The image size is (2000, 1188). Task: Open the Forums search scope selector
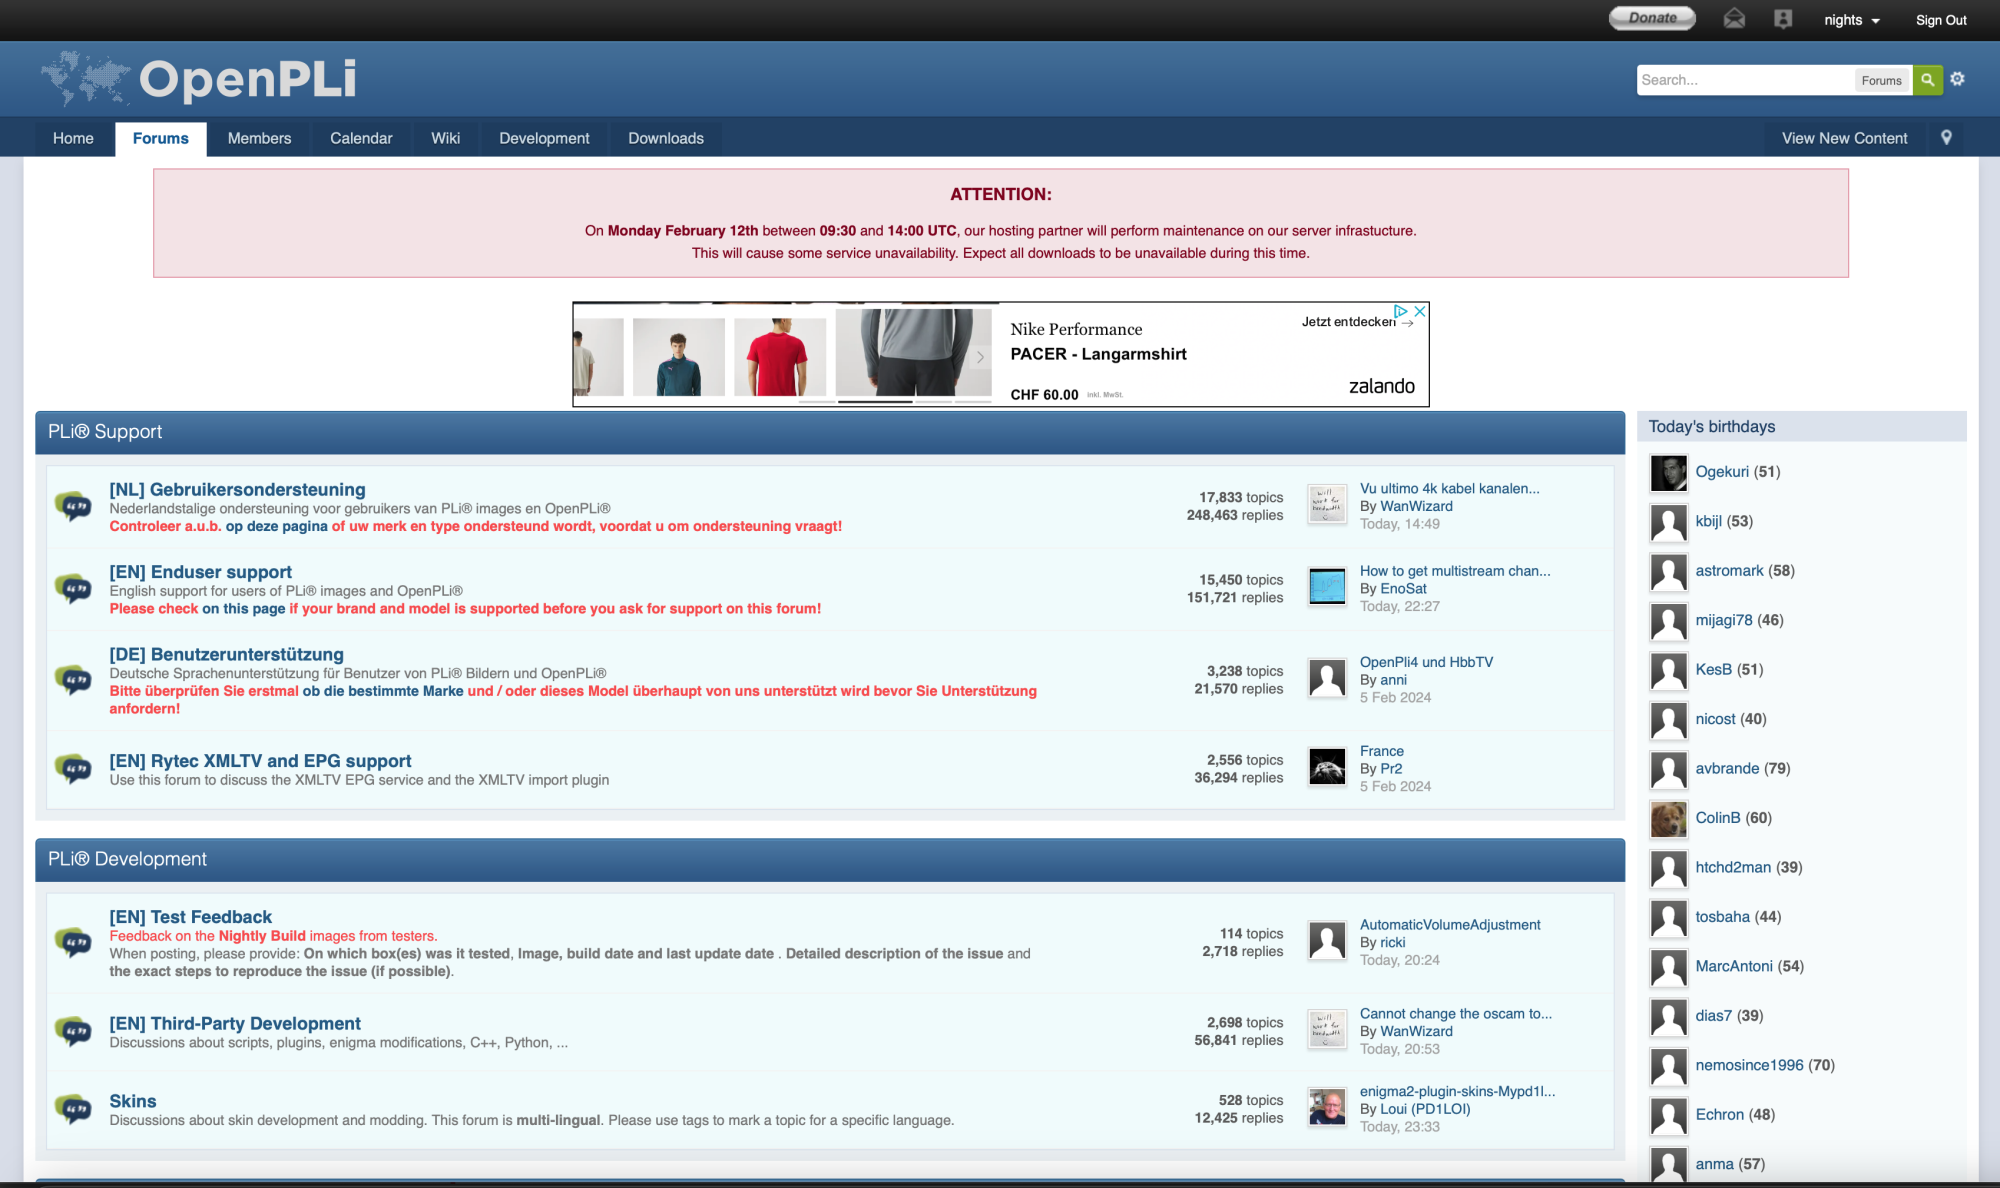pos(1882,79)
